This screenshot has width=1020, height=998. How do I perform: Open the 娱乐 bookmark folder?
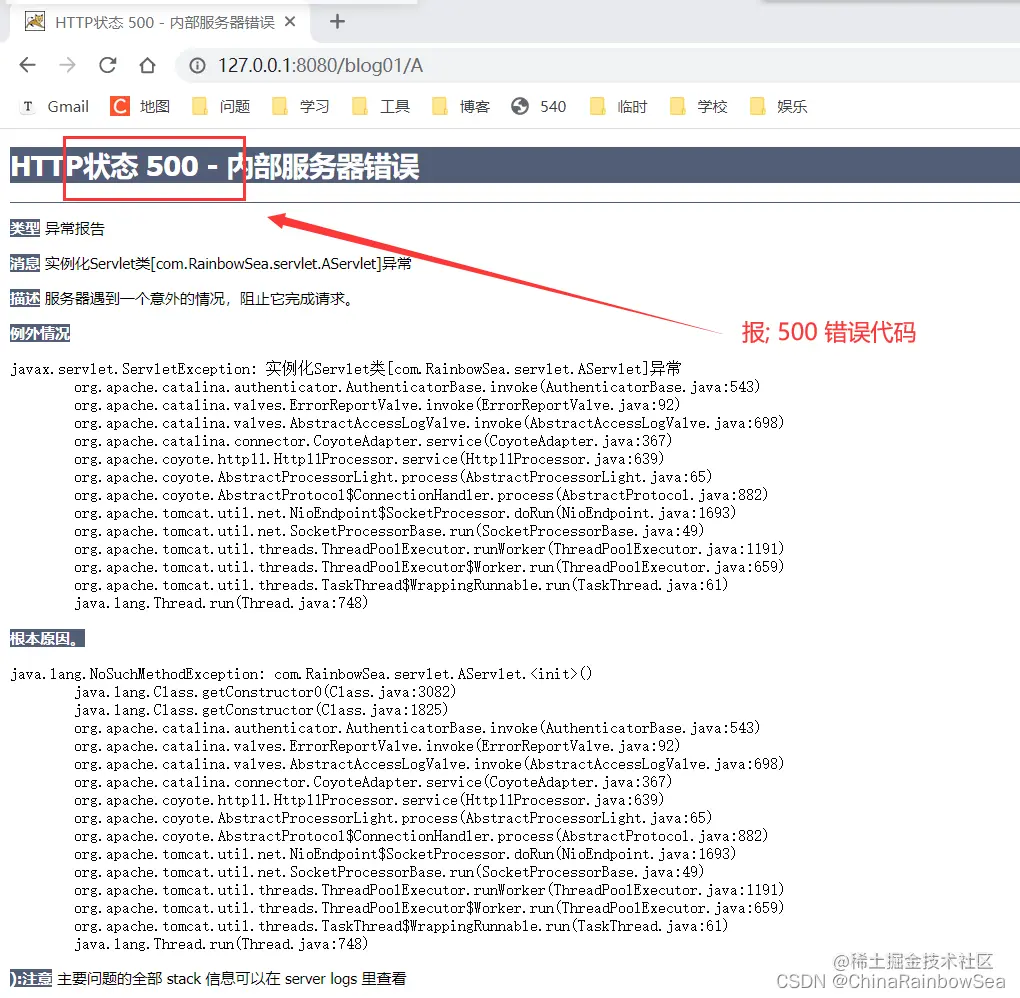click(x=779, y=106)
